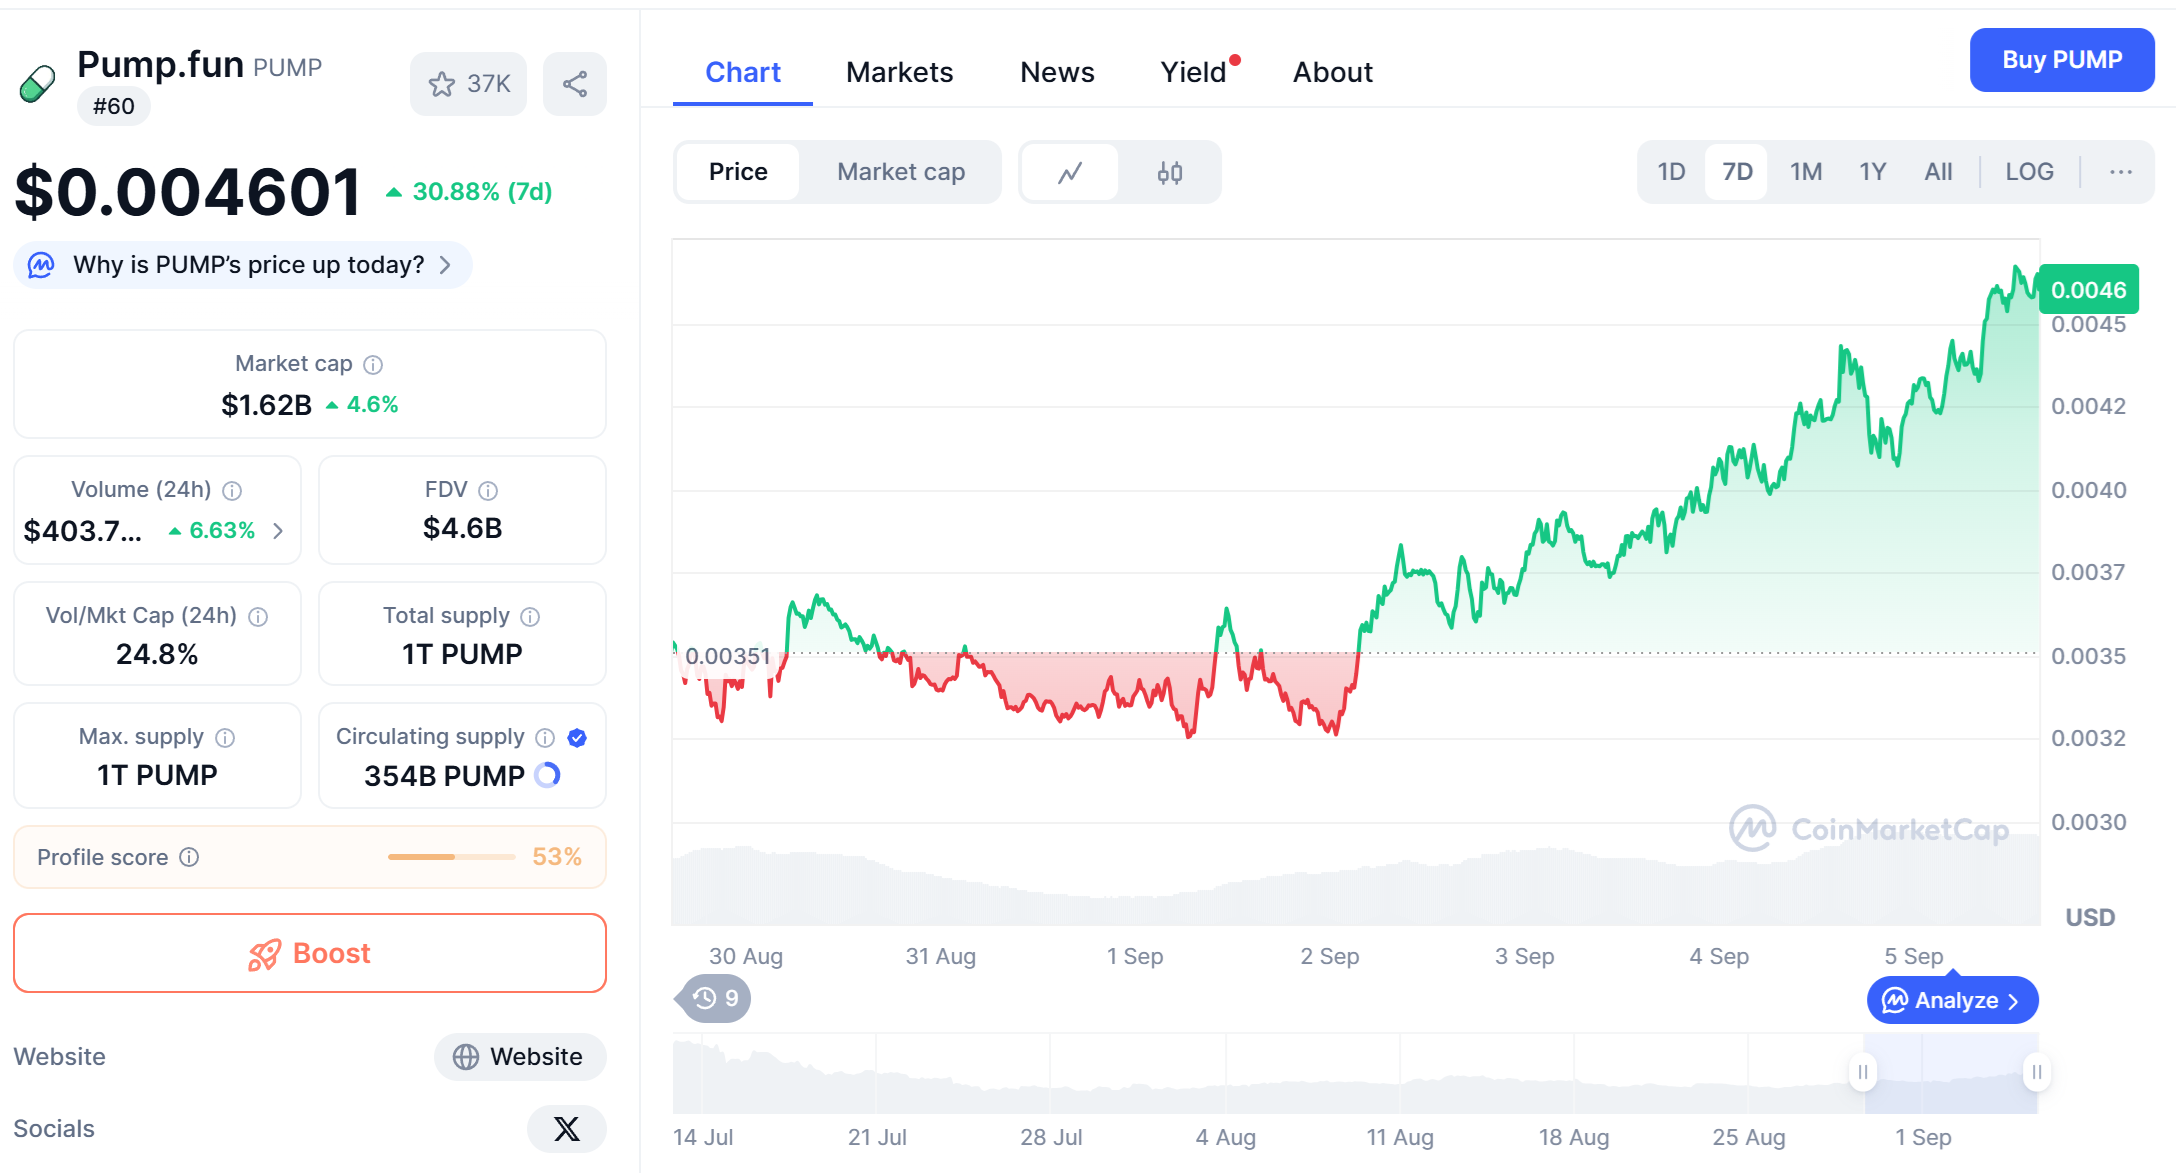This screenshot has height=1173, width=2176.
Task: Switch to line chart view icon
Action: pyautogui.click(x=1070, y=173)
